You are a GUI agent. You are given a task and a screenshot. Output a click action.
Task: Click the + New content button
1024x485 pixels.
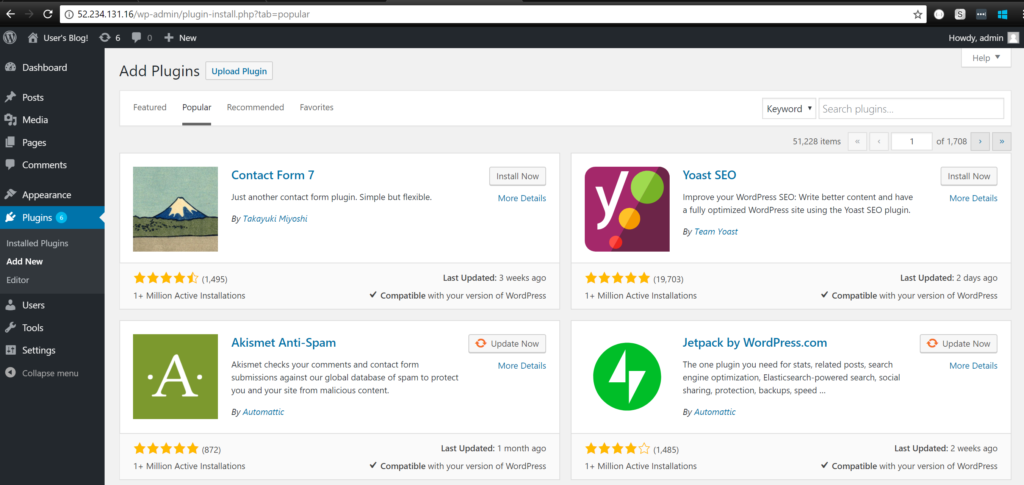coord(180,38)
